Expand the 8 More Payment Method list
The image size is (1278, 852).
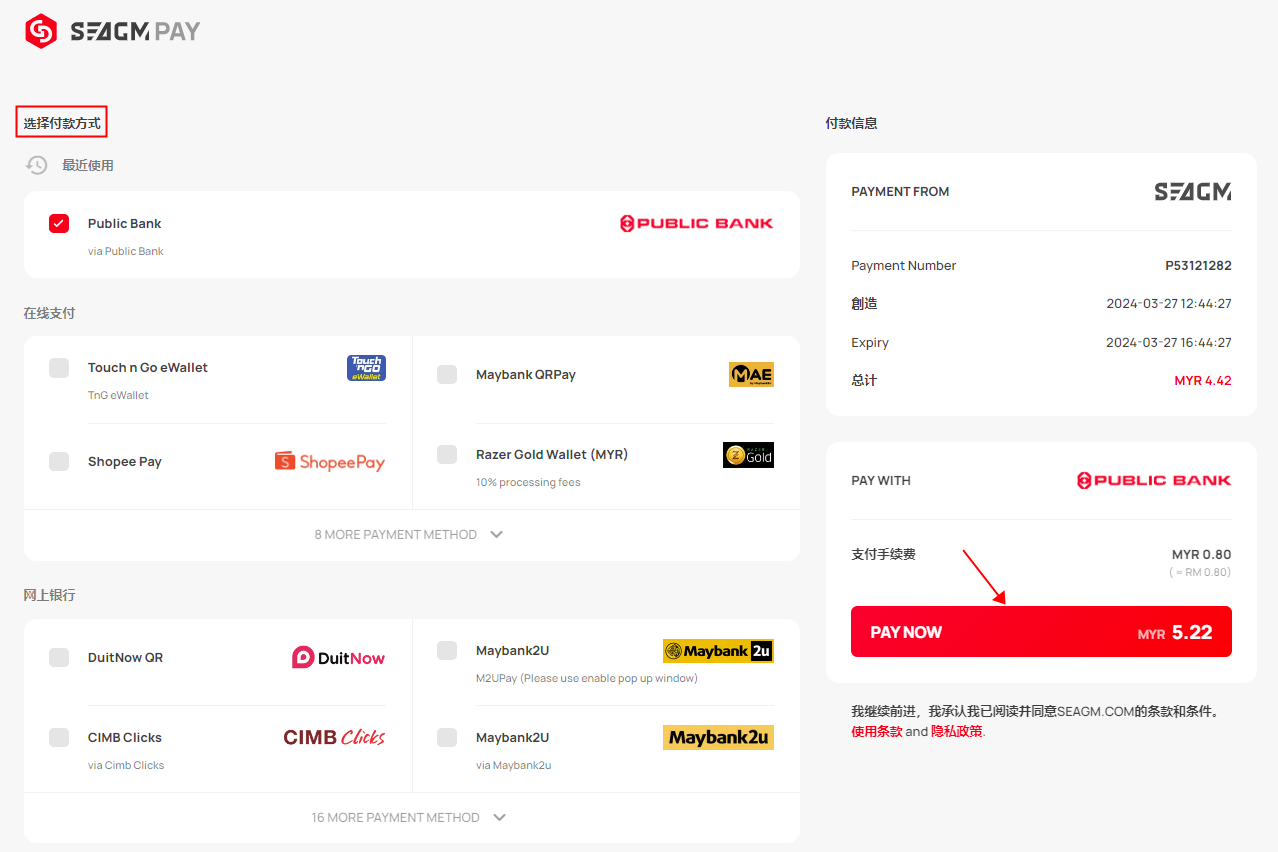[x=411, y=535]
